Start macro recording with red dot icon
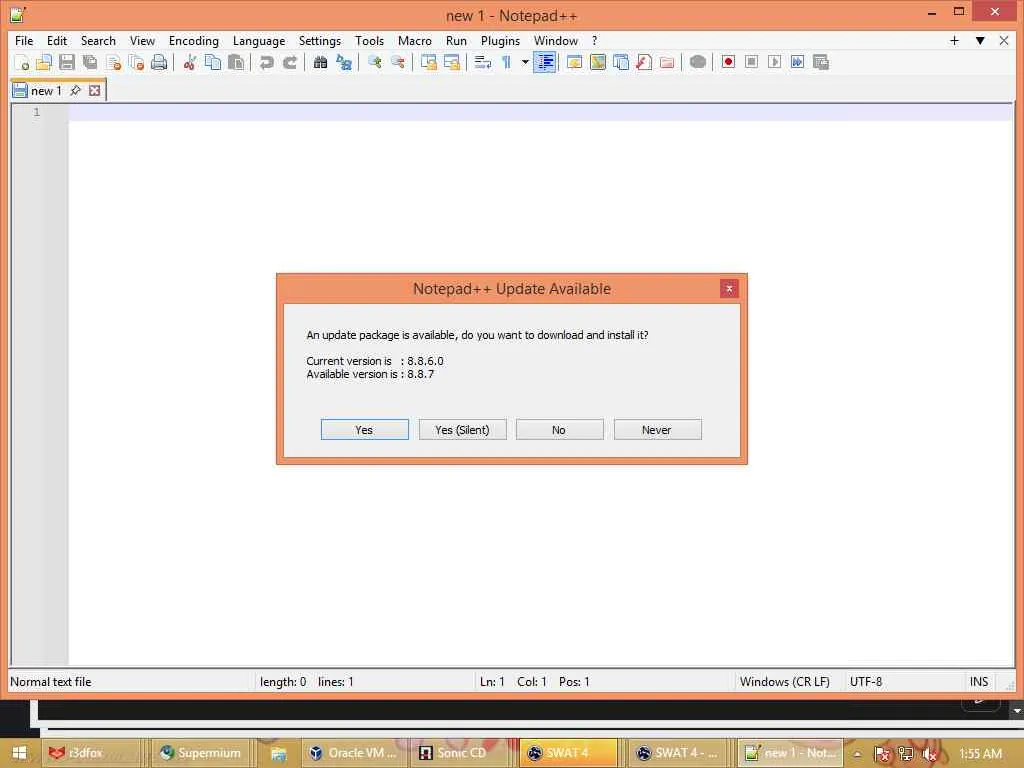 [x=728, y=63]
